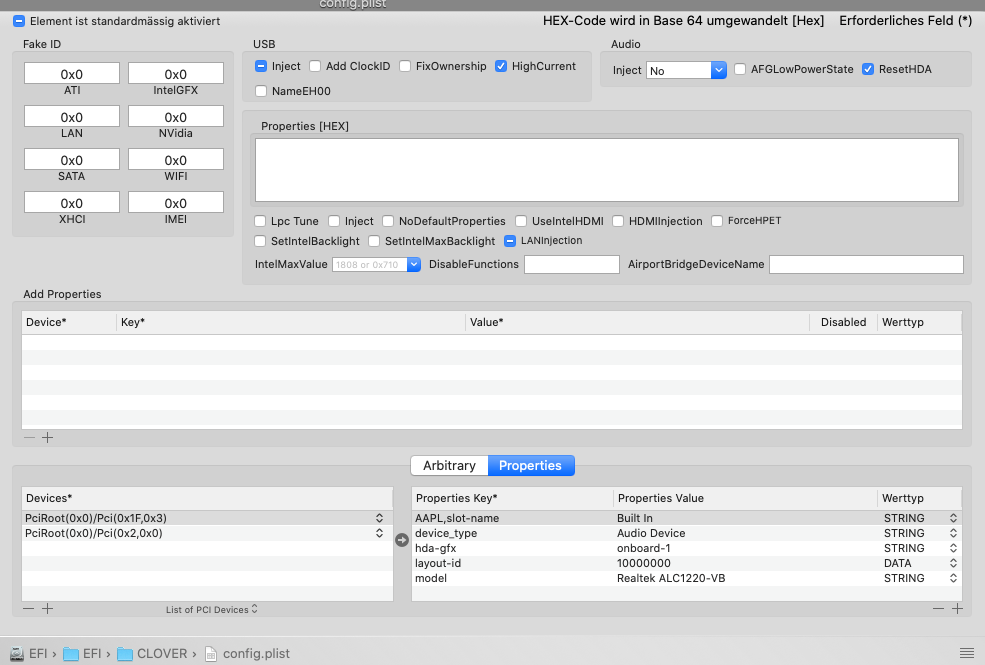985x665 pixels.
Task: Remove the selected device with the minus icon
Action: click(29, 608)
